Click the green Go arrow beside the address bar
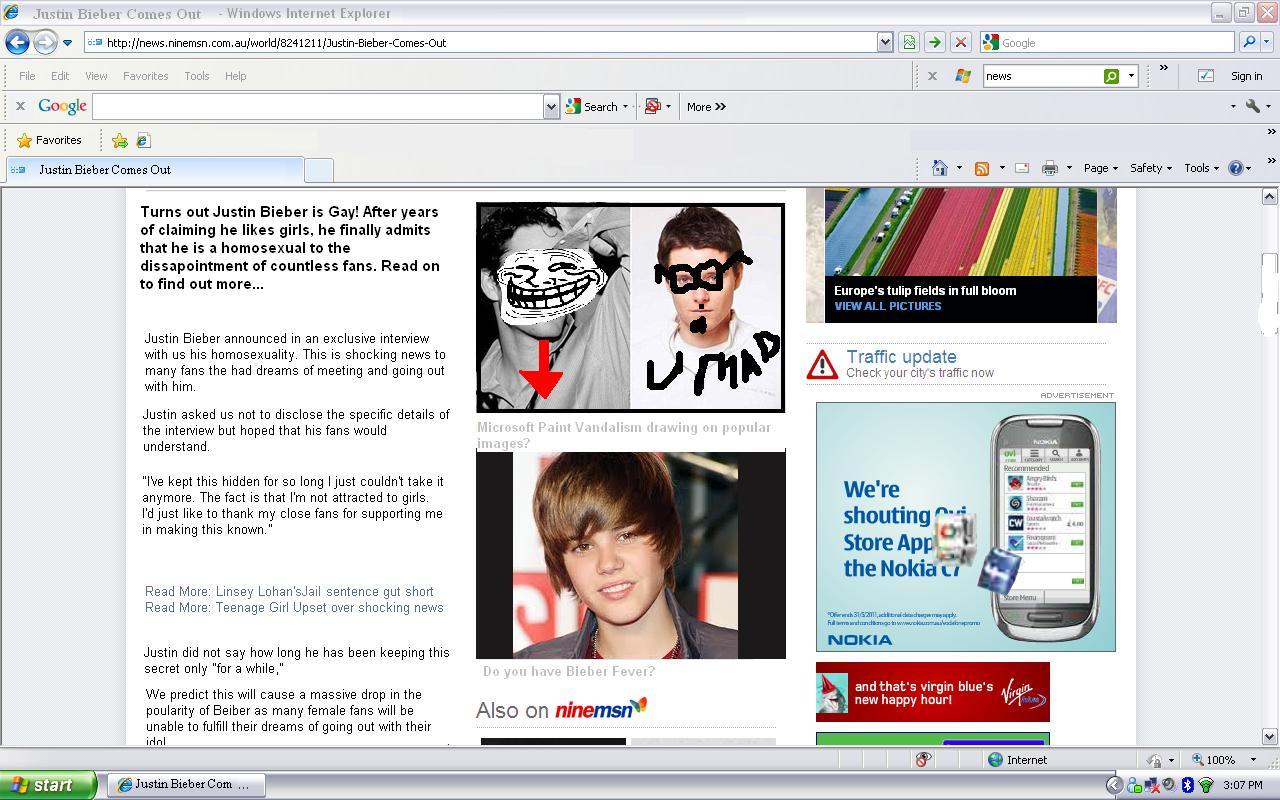The height and width of the screenshot is (800, 1280). [x=934, y=42]
